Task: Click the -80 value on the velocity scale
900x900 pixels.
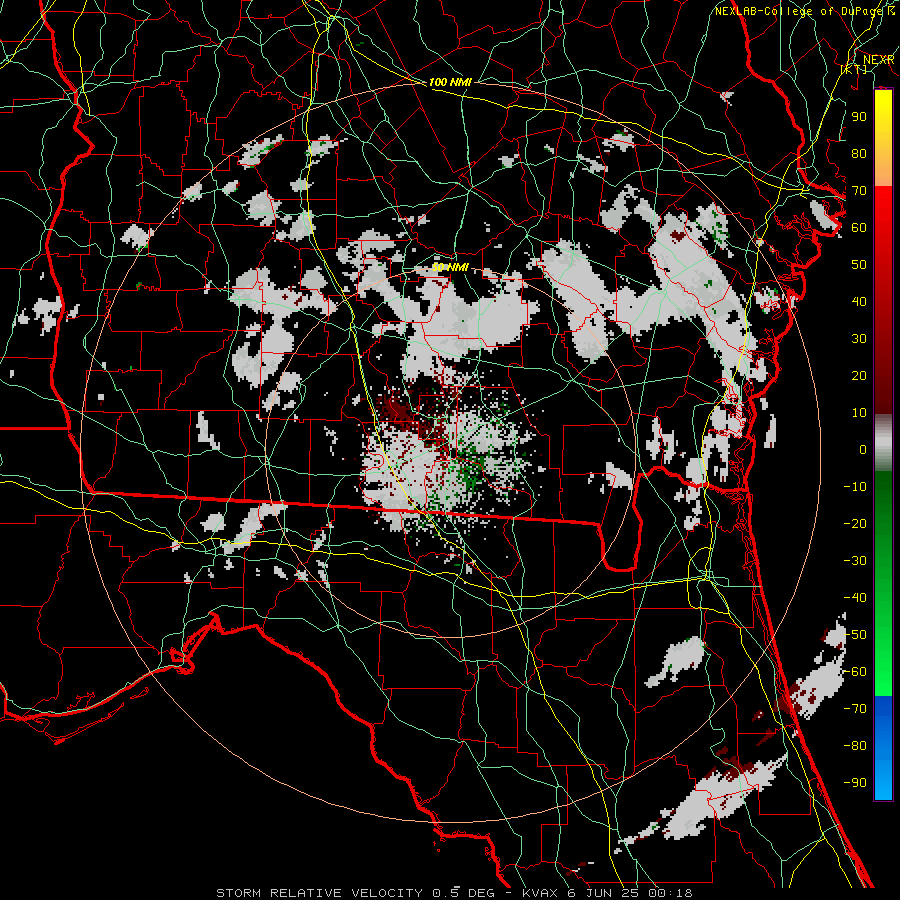Action: point(855,746)
